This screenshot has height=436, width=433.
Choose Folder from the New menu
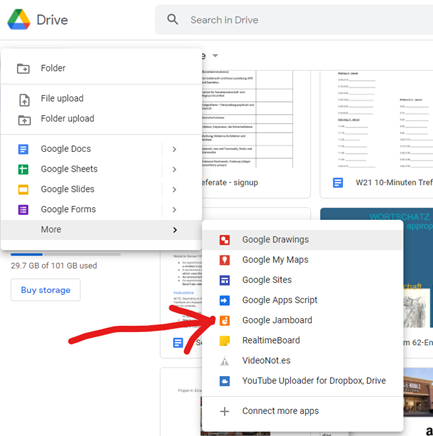[x=101, y=68]
